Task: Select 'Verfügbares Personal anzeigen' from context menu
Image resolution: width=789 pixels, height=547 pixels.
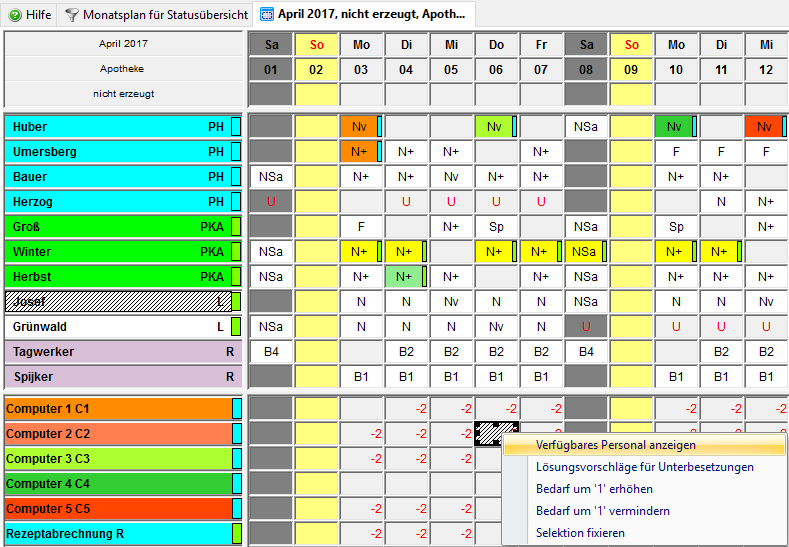Action: 615,445
